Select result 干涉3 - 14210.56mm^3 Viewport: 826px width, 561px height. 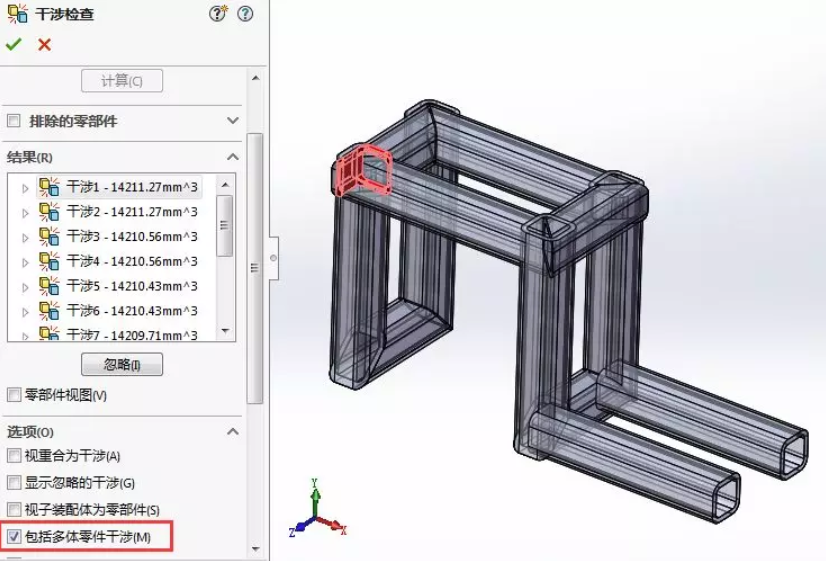(132, 237)
